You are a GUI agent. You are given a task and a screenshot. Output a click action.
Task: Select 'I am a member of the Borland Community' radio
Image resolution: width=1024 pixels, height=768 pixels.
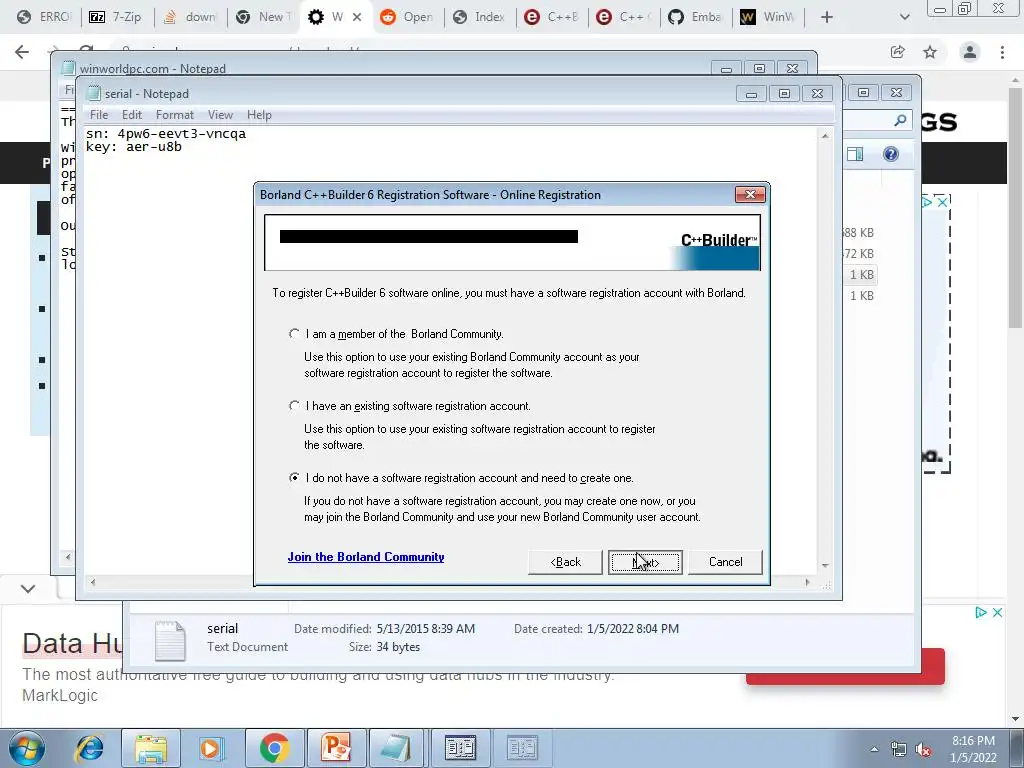[x=294, y=334]
